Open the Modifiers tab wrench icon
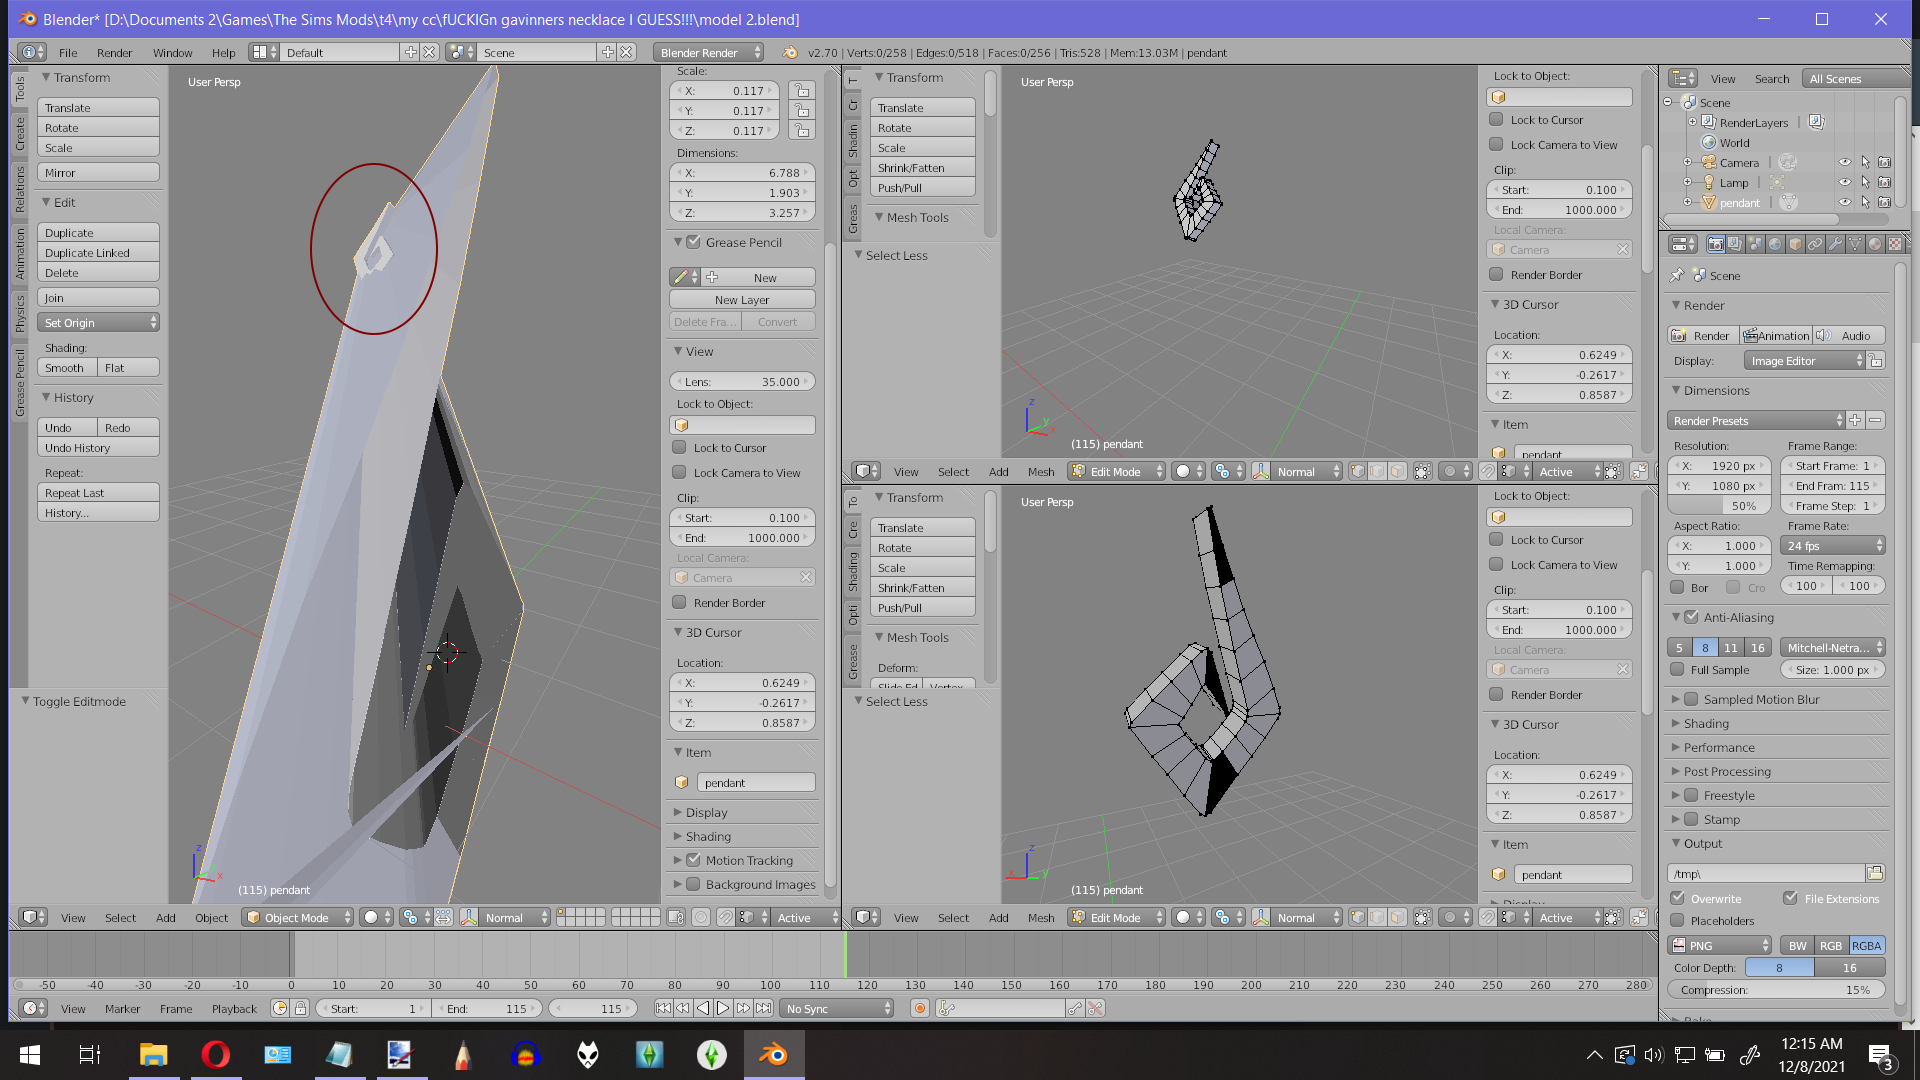This screenshot has width=1920, height=1080. (x=1835, y=244)
